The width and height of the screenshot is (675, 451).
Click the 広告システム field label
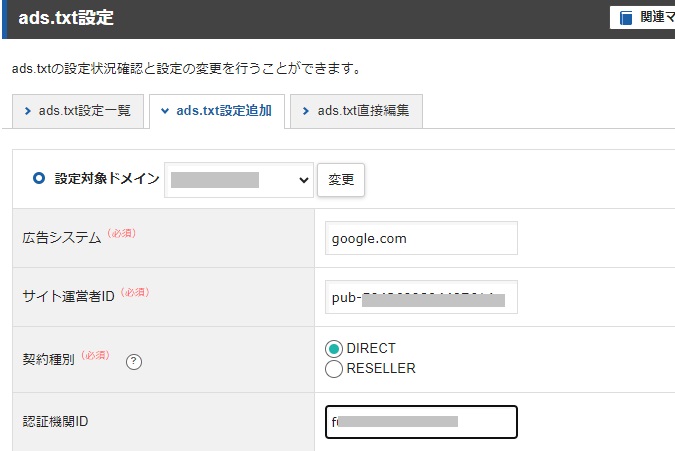pos(61,238)
